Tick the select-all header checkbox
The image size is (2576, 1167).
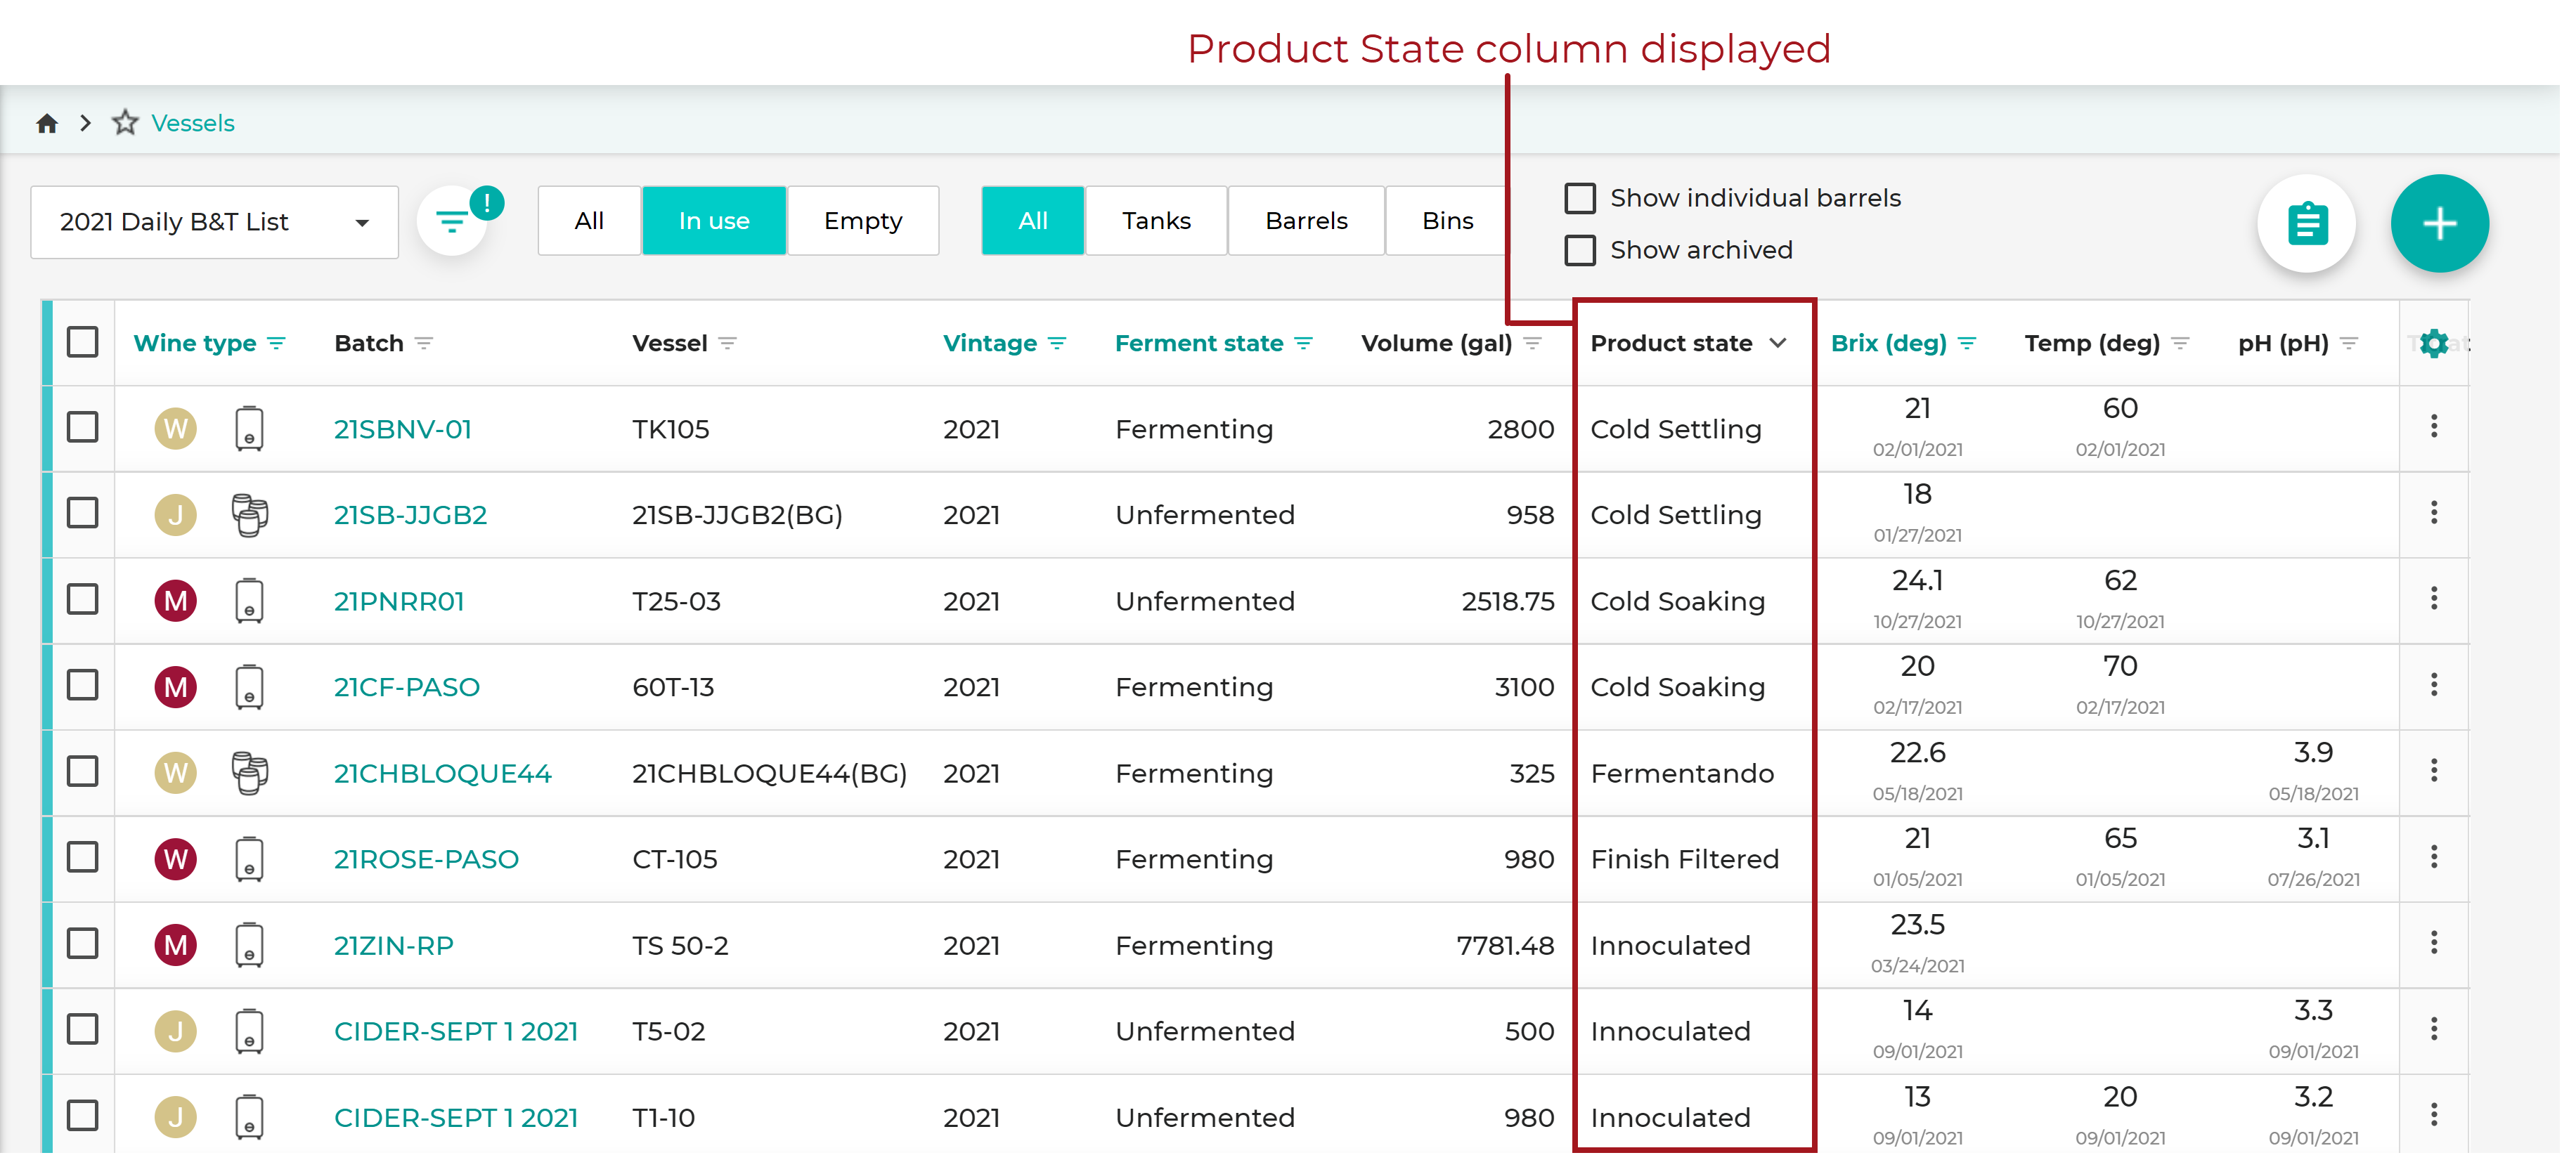point(83,343)
